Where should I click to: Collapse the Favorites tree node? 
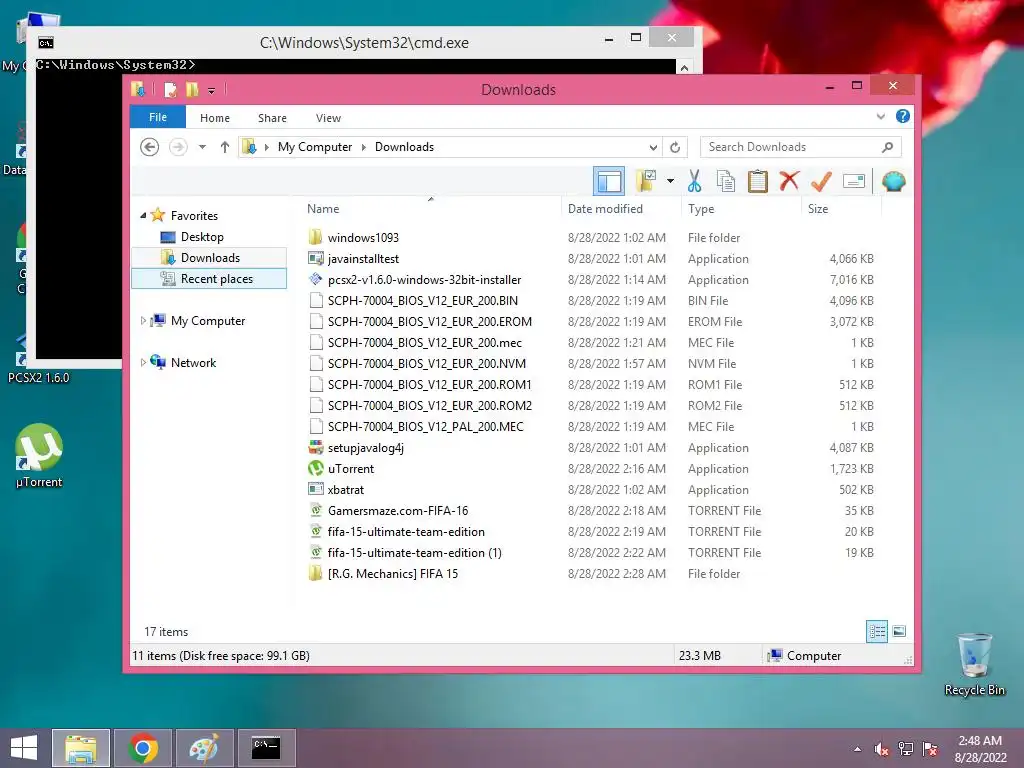pyautogui.click(x=143, y=216)
